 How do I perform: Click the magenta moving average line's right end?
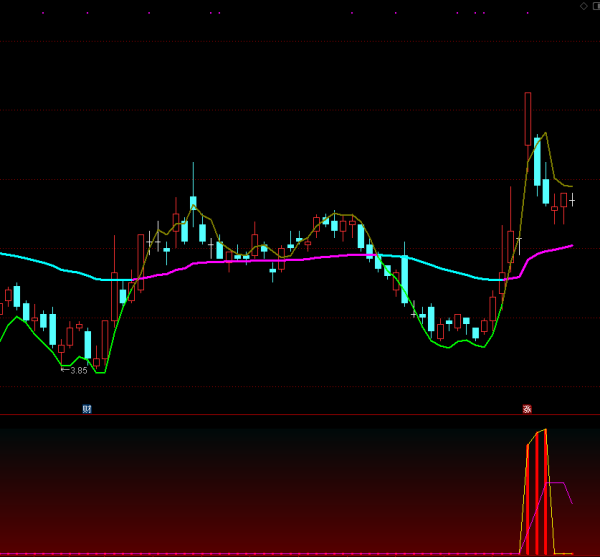pos(570,245)
